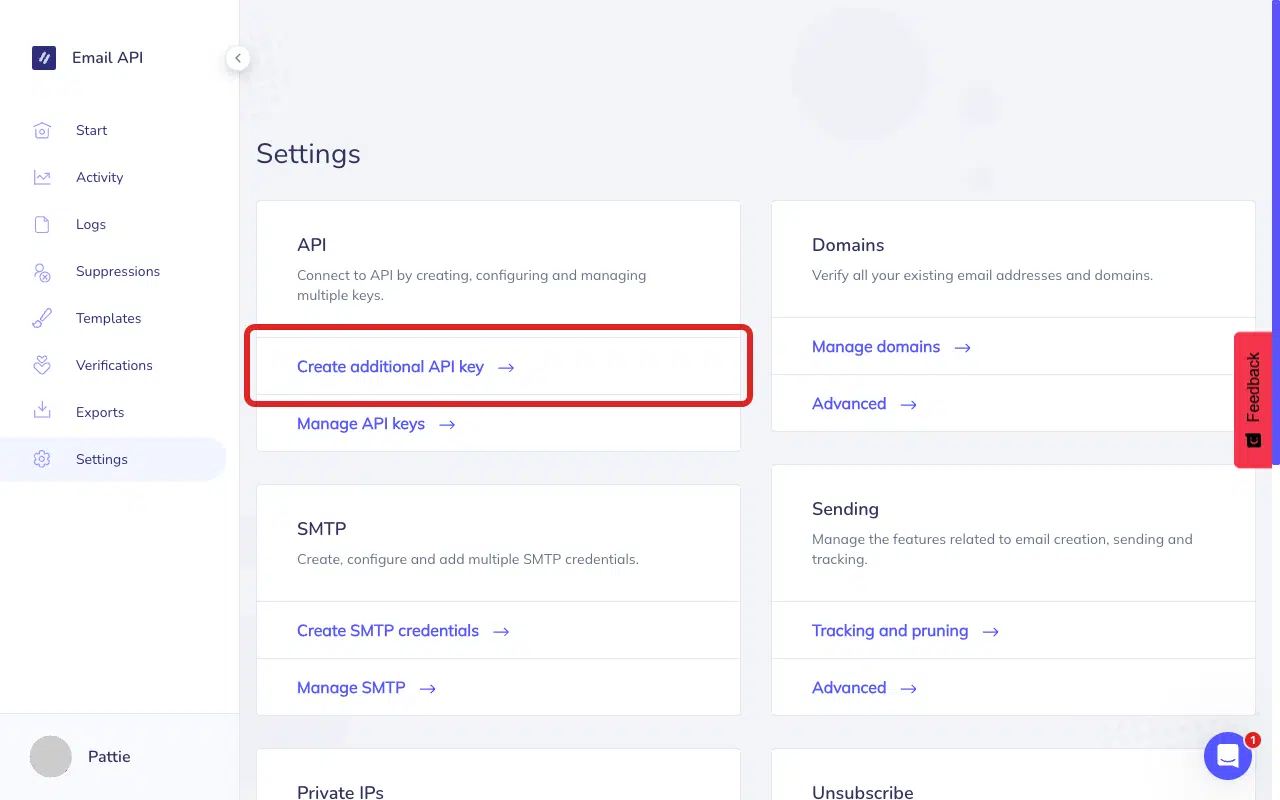Click arrow beside Advanced in Sending card
This screenshot has height=800, width=1280.
(x=908, y=689)
